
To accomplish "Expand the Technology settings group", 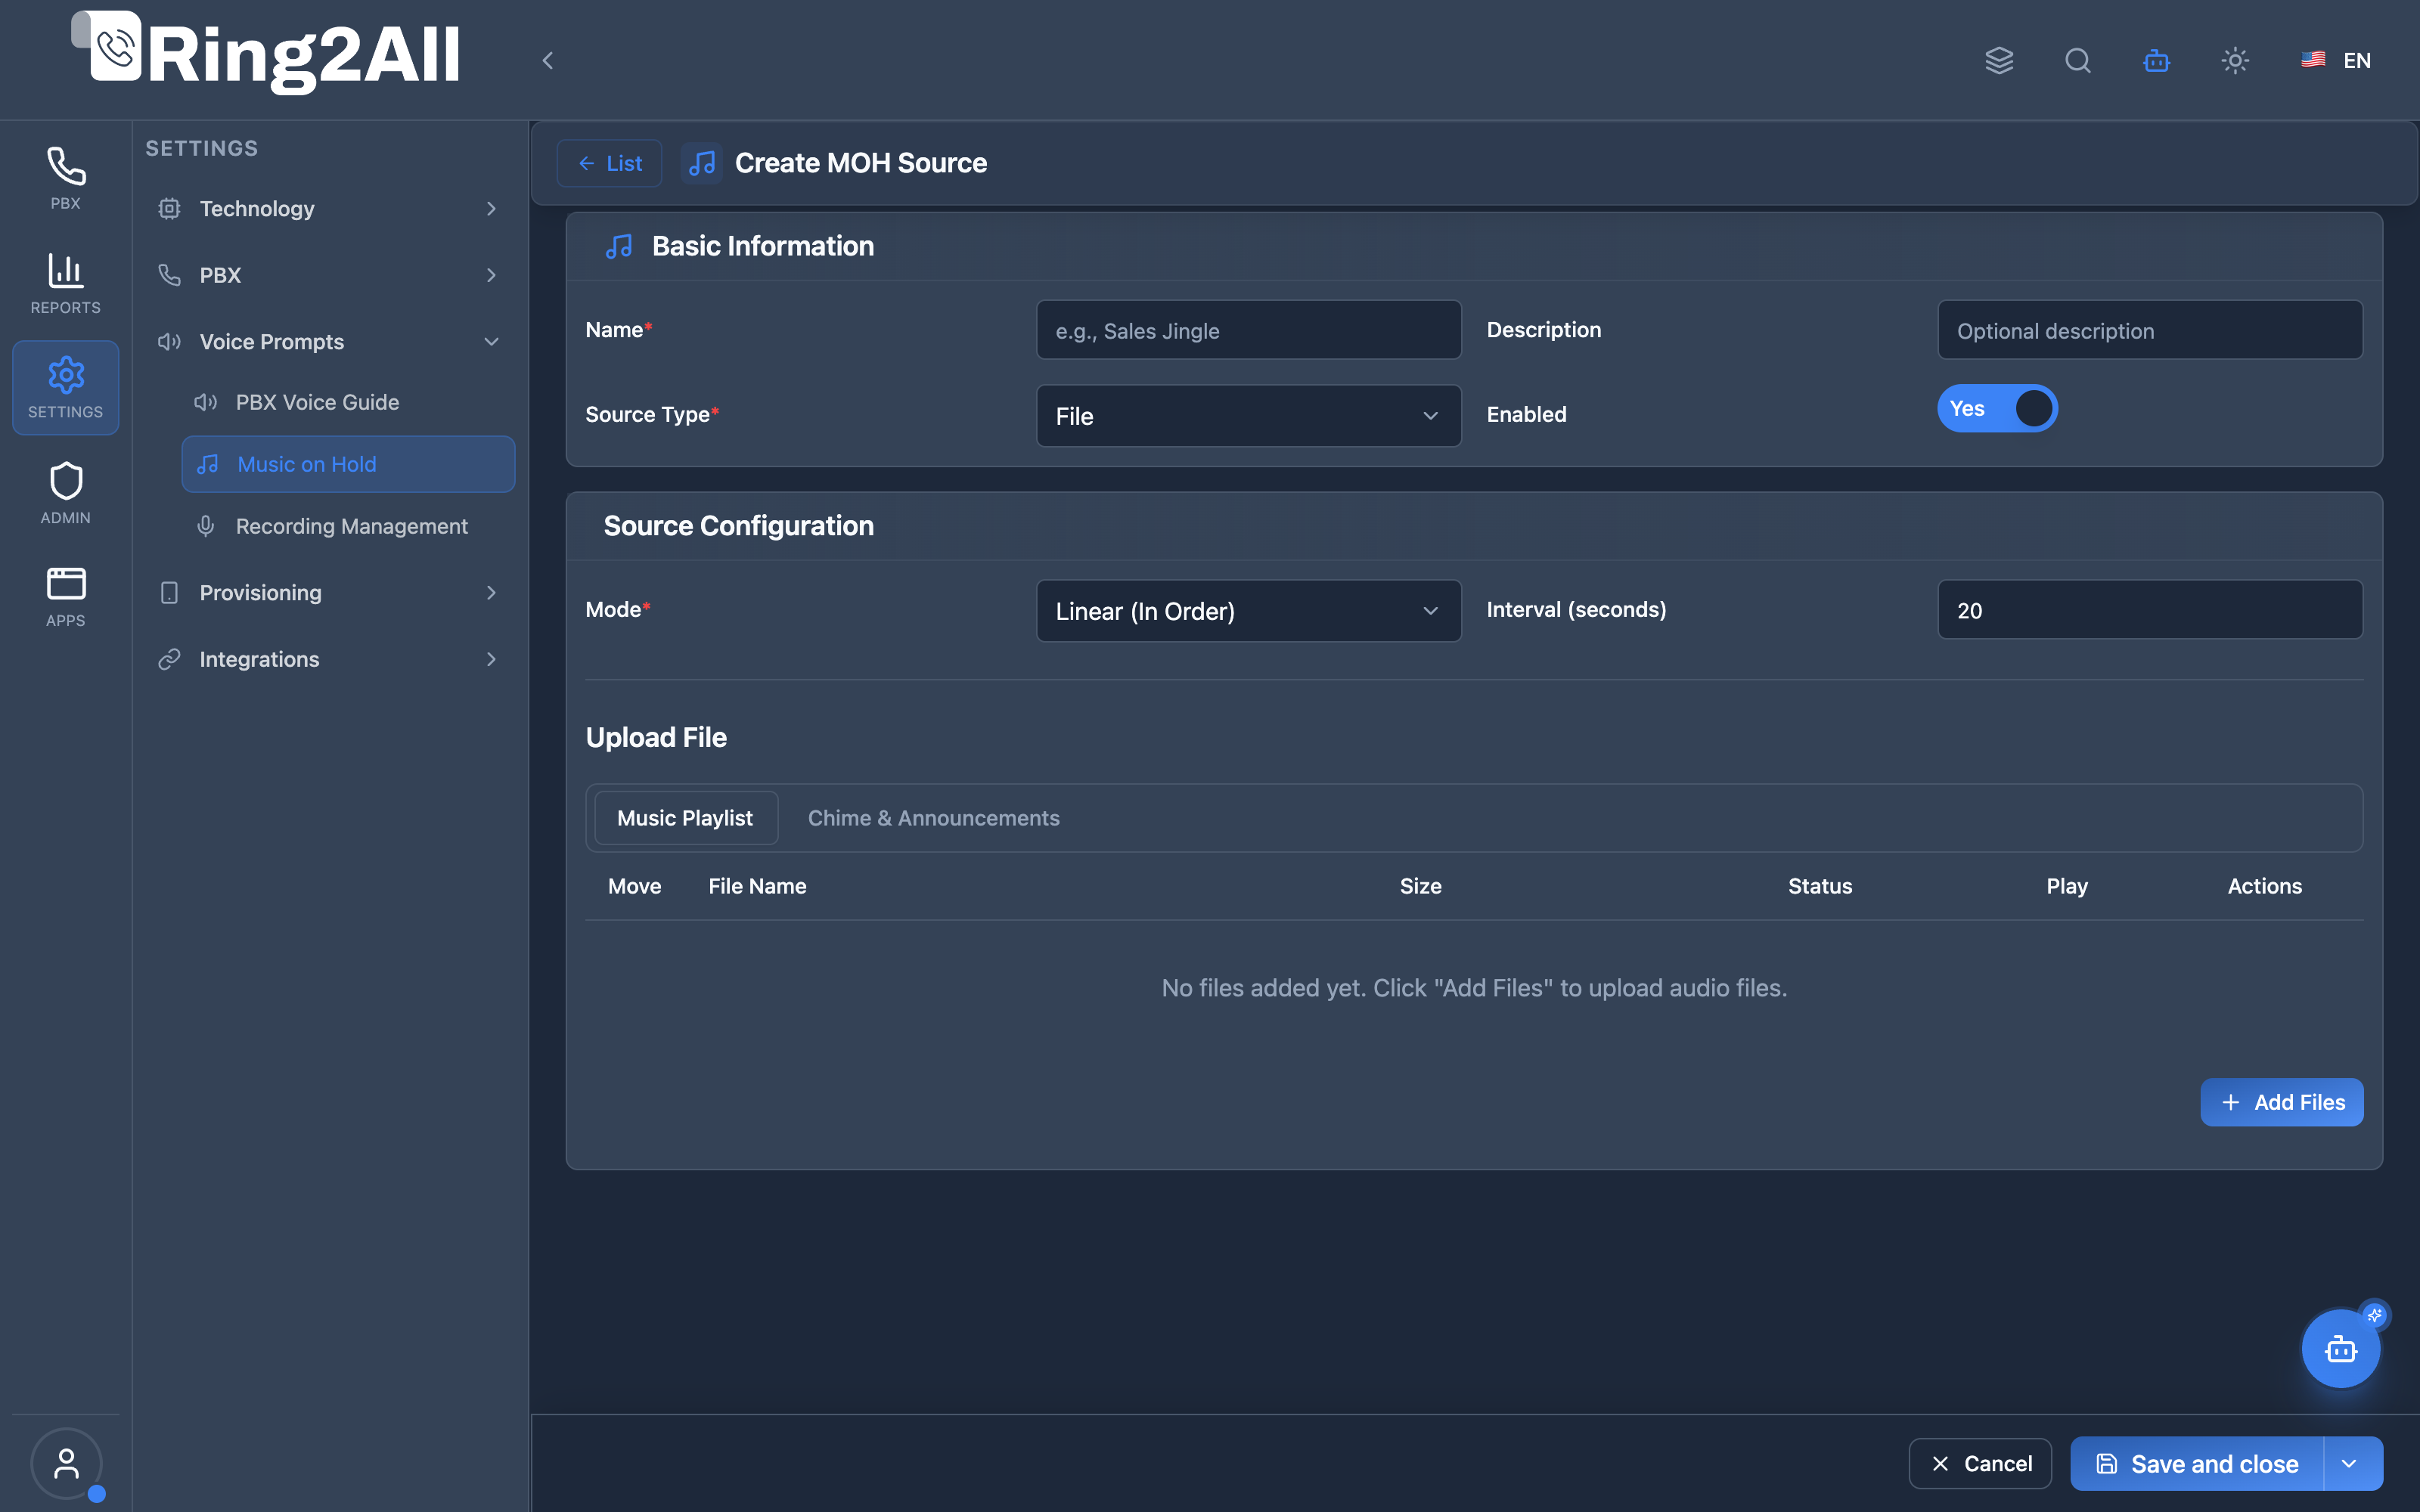I will 328,208.
